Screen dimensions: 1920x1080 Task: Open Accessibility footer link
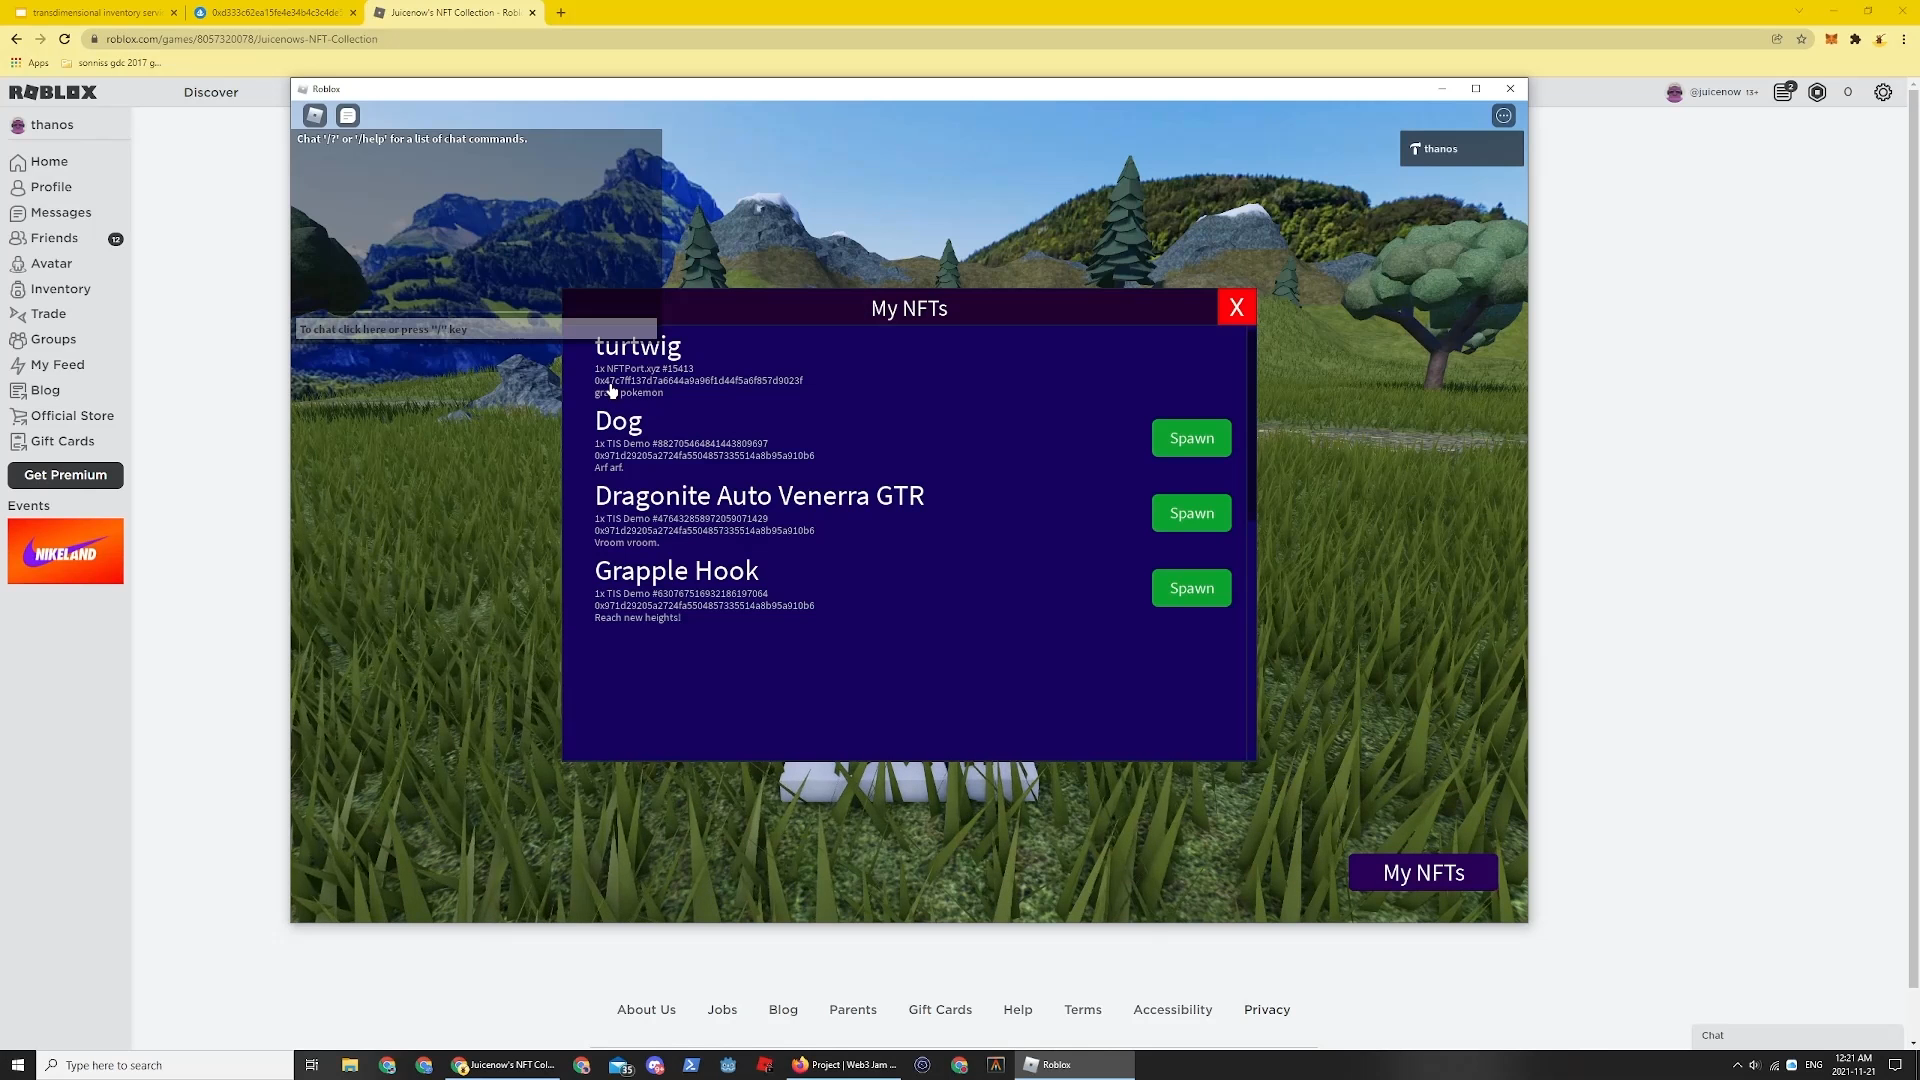(x=1173, y=1010)
